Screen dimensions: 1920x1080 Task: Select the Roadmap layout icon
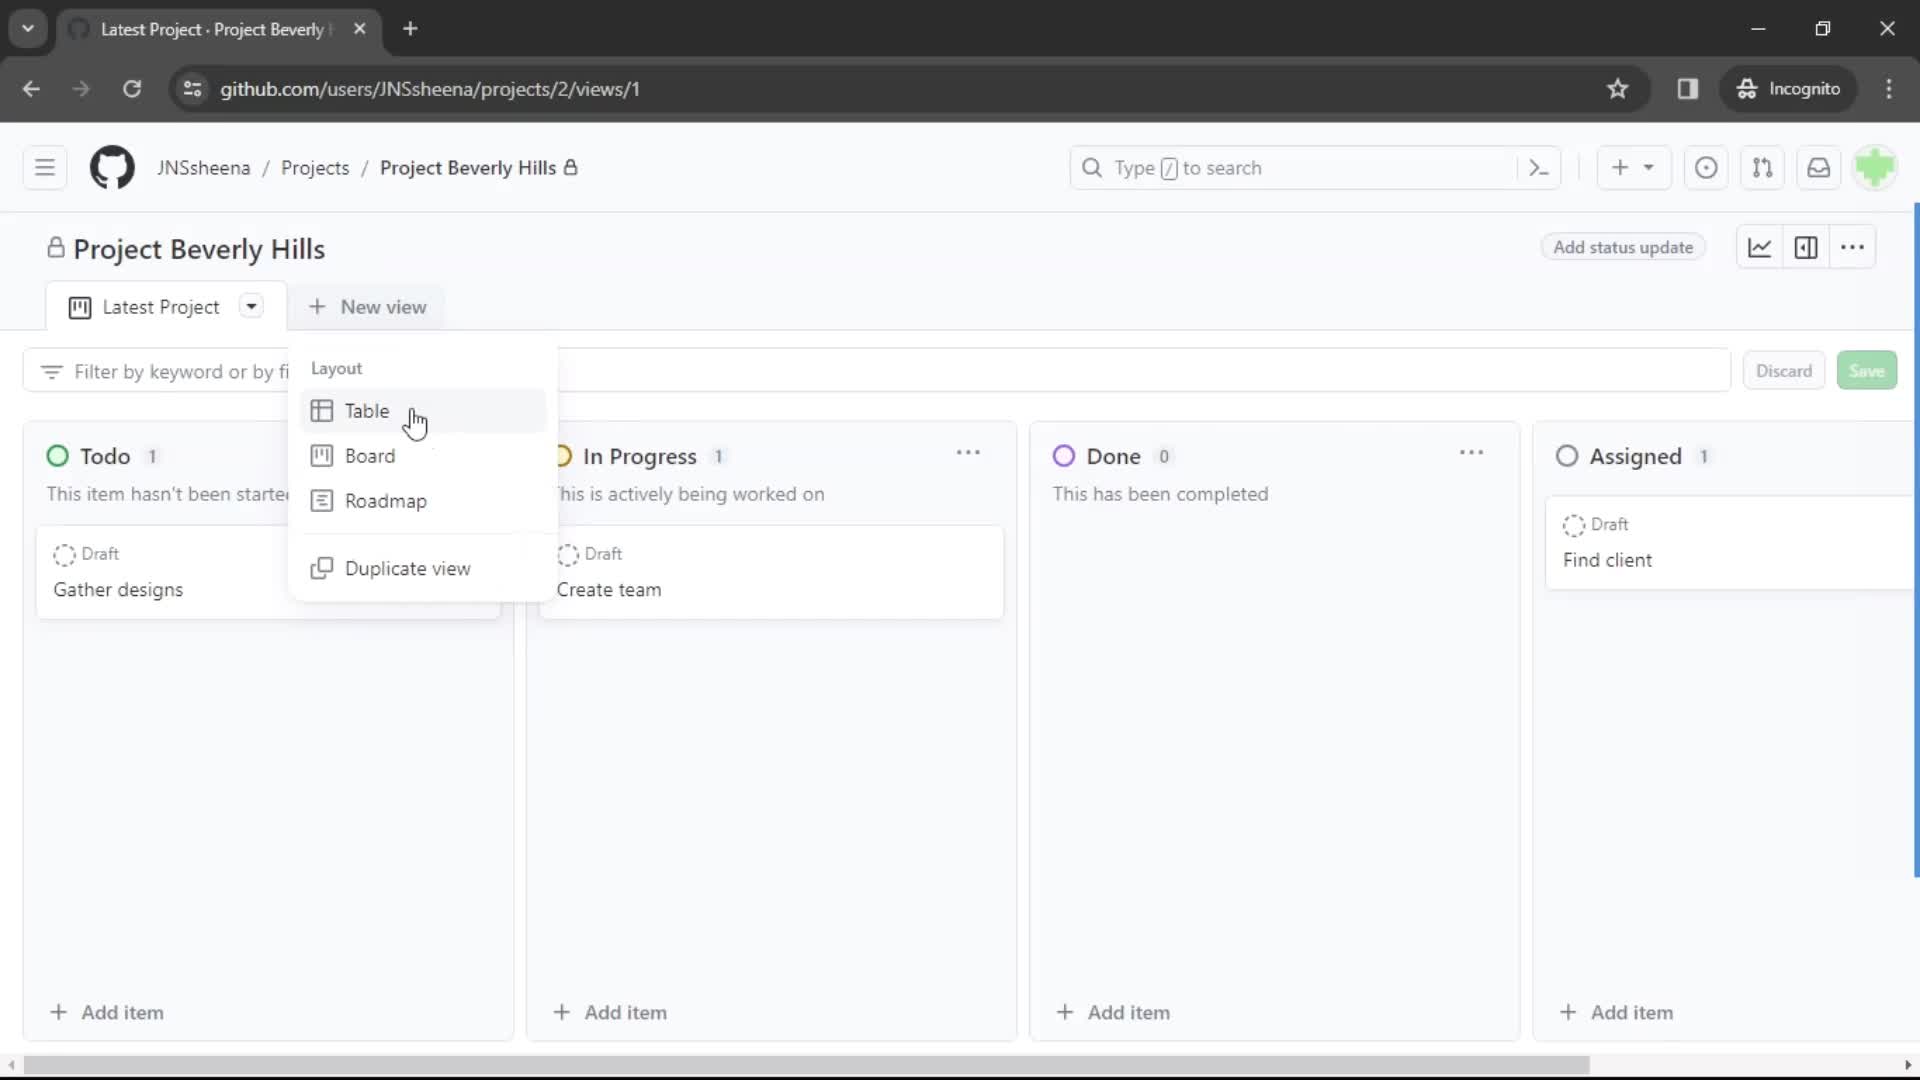(322, 500)
